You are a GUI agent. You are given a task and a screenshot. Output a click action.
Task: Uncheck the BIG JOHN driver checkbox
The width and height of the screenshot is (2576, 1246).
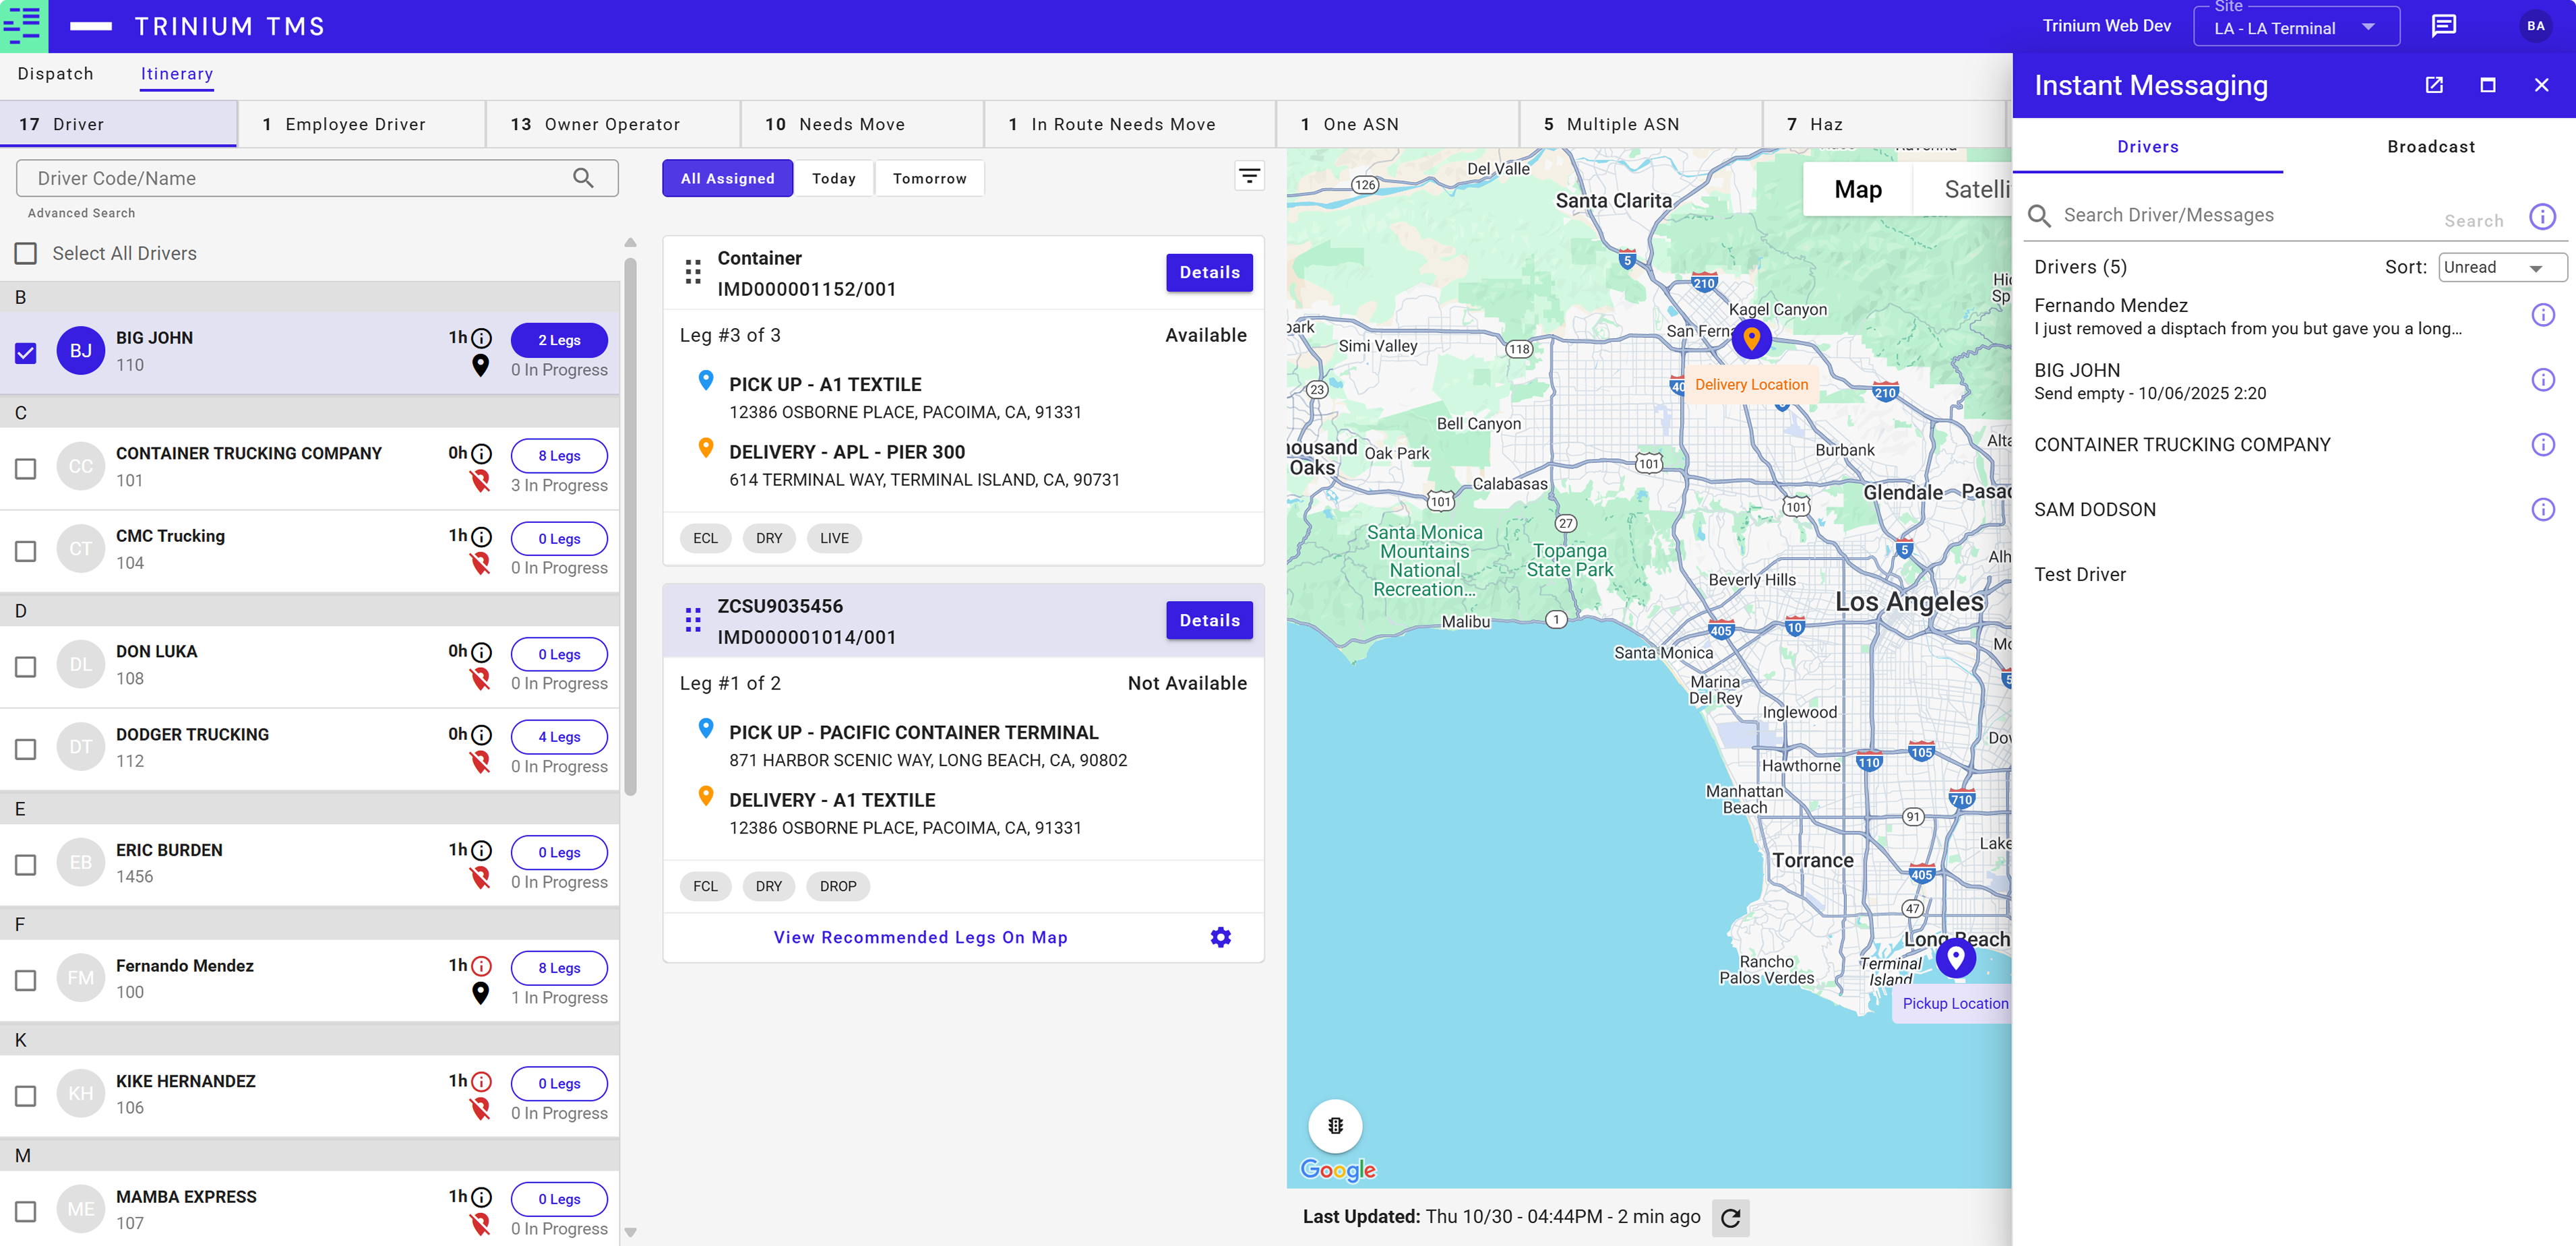[x=26, y=352]
